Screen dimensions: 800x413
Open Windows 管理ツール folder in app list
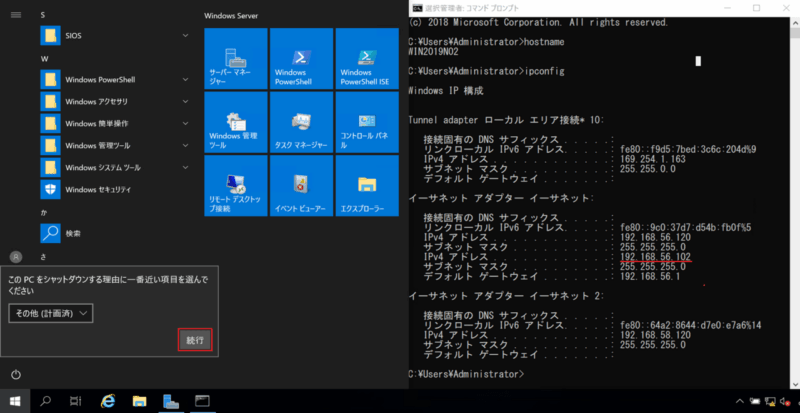115,145
